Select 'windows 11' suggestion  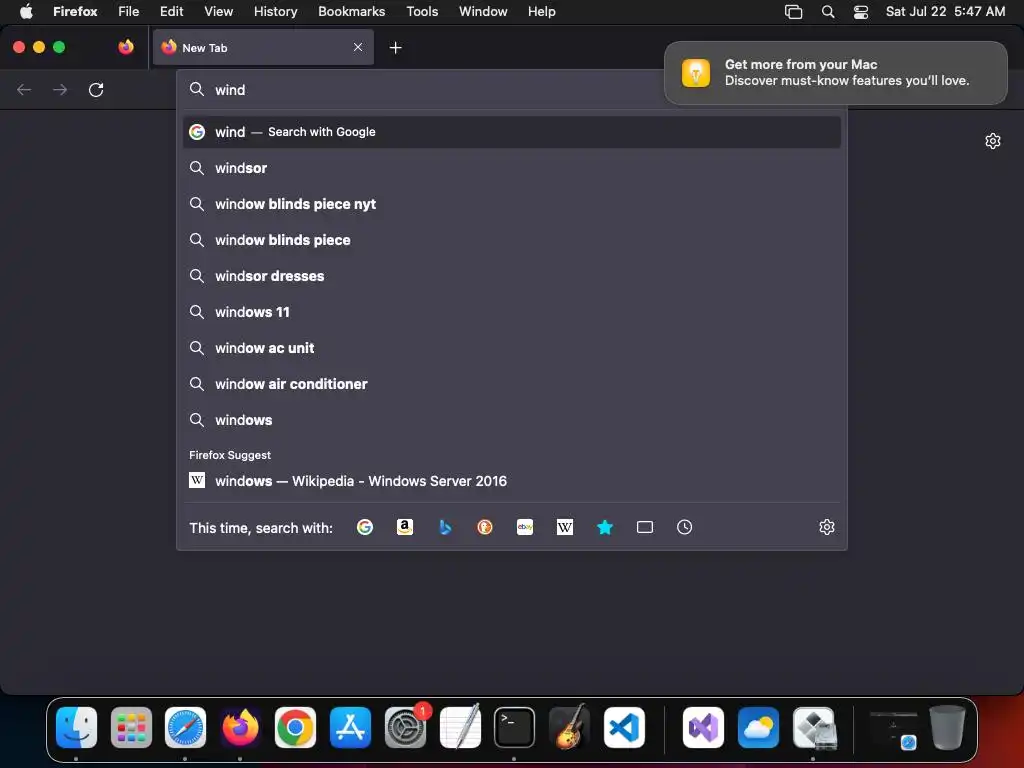click(512, 312)
